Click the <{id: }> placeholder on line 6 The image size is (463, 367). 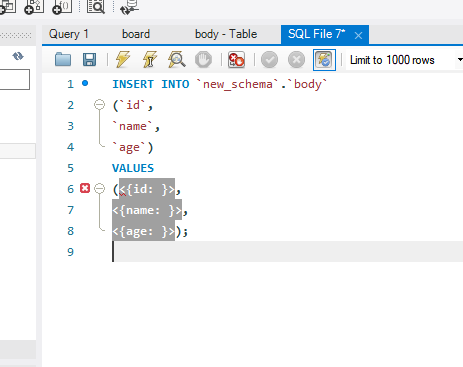click(x=147, y=189)
